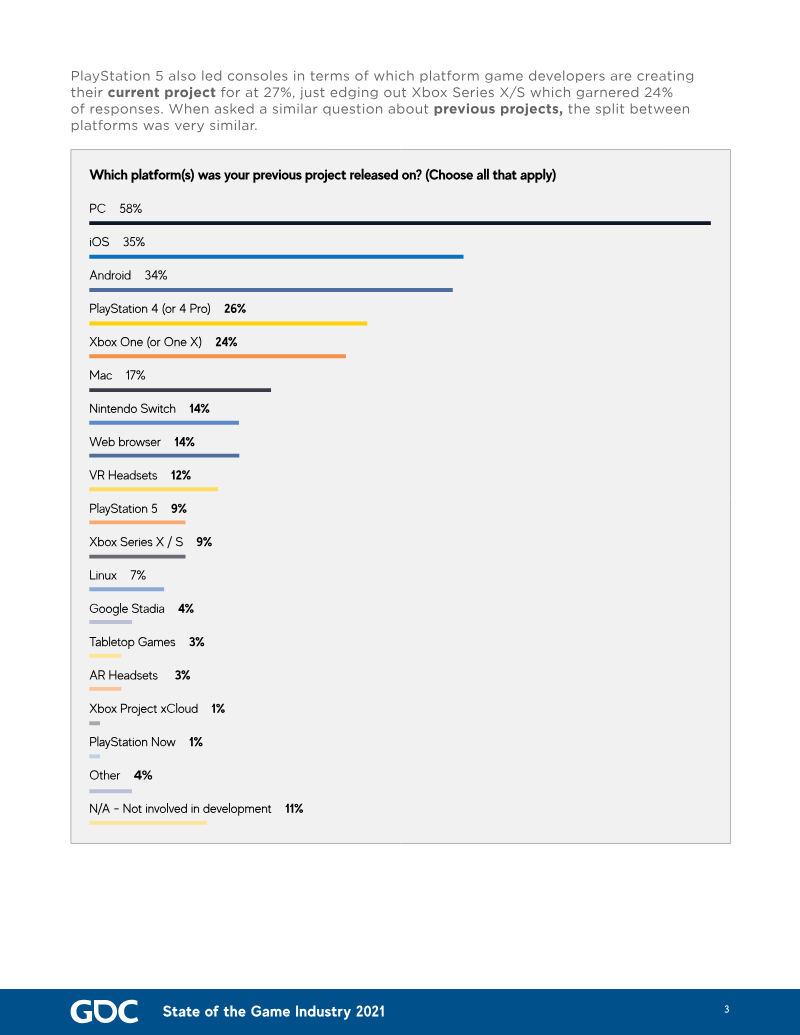Select the iOS 35% blue bar
The width and height of the screenshot is (800, 1035).
click(x=276, y=257)
